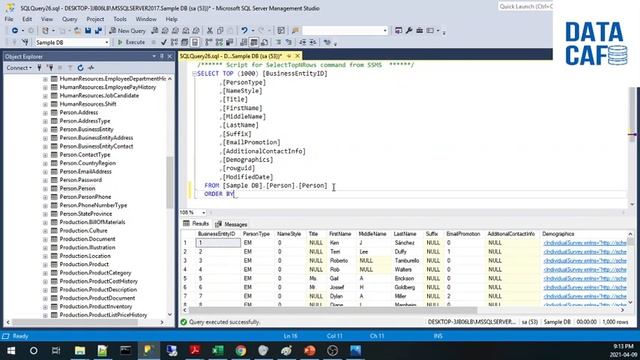The width and height of the screenshot is (640, 360).
Task: Open the row 5 Demographics XML link
Action: click(x=585, y=278)
